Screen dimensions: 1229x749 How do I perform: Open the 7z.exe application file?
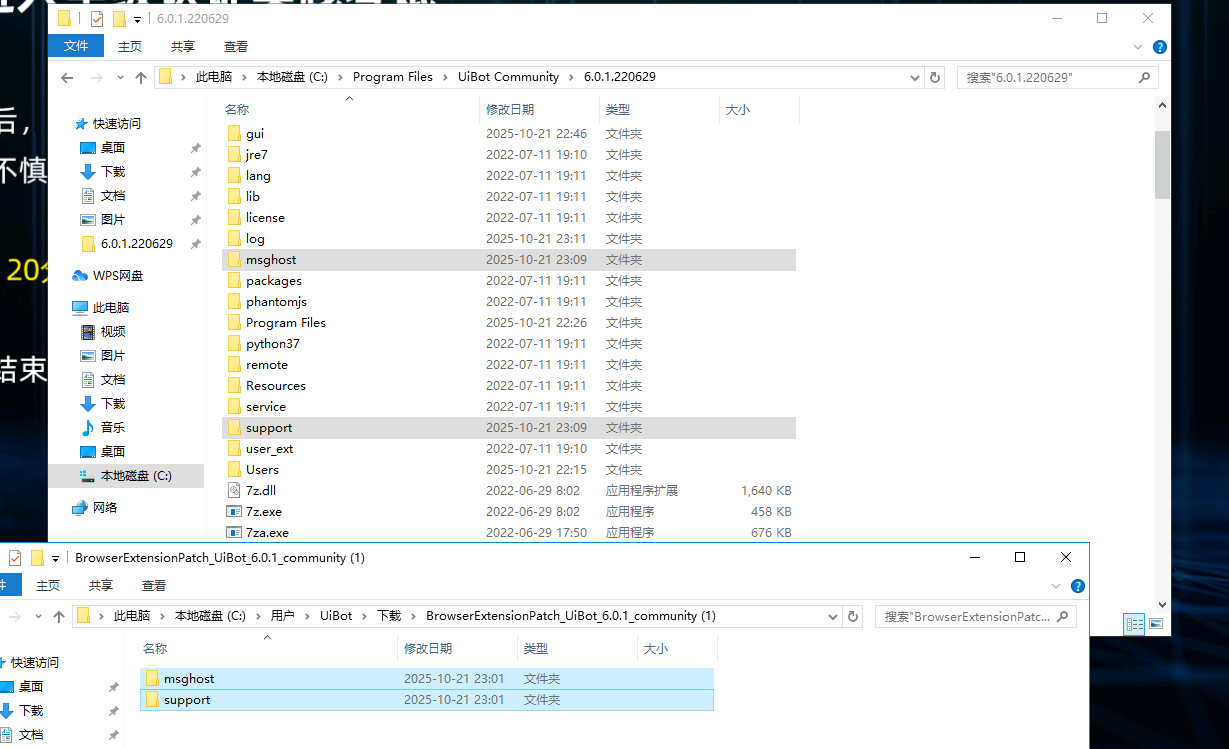tap(263, 512)
